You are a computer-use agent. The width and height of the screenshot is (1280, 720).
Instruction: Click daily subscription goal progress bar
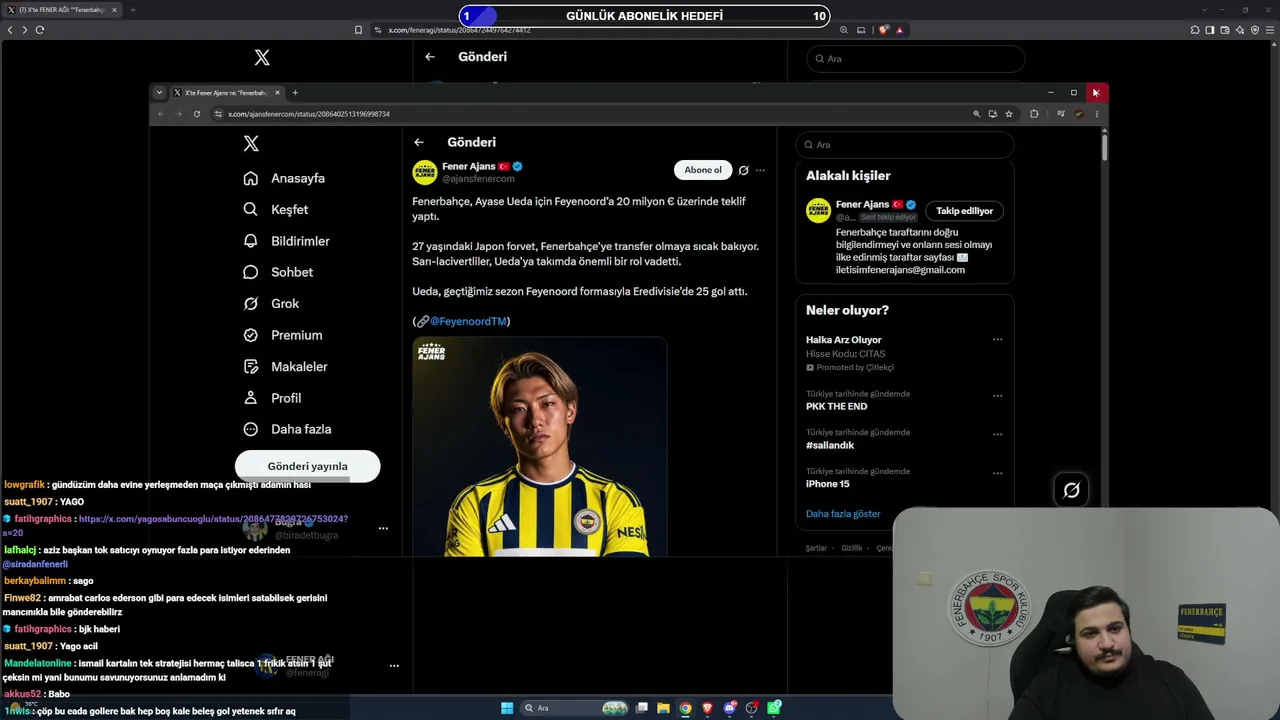point(644,16)
